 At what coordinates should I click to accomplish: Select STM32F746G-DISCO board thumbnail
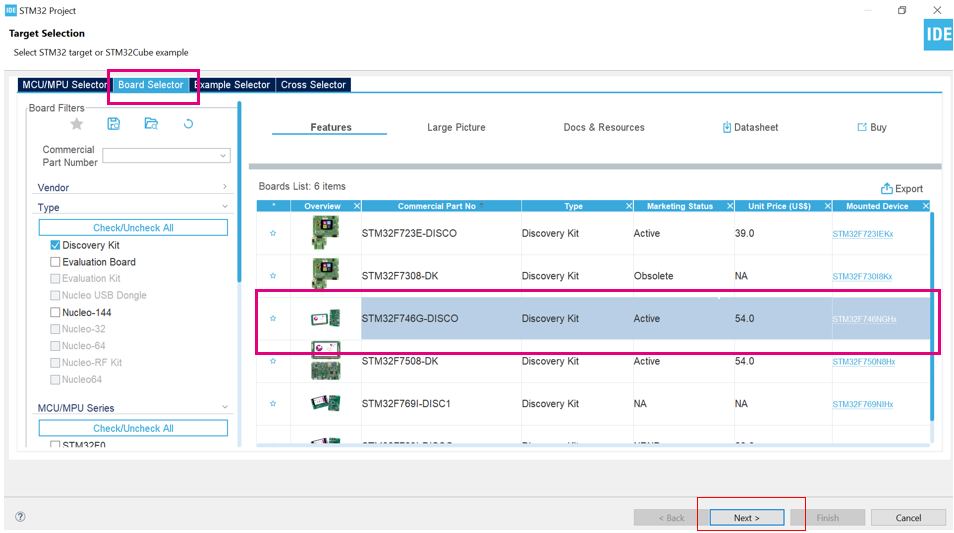point(326,318)
